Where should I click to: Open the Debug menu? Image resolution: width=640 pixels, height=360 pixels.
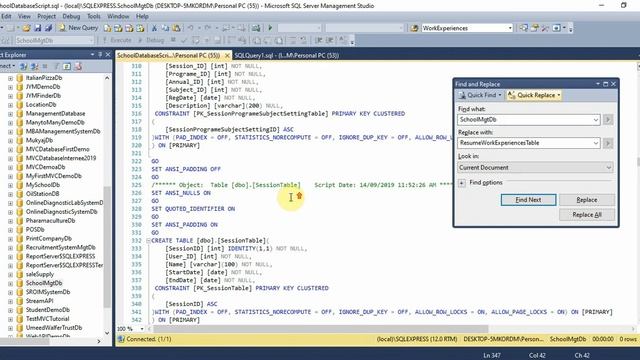click(71, 16)
